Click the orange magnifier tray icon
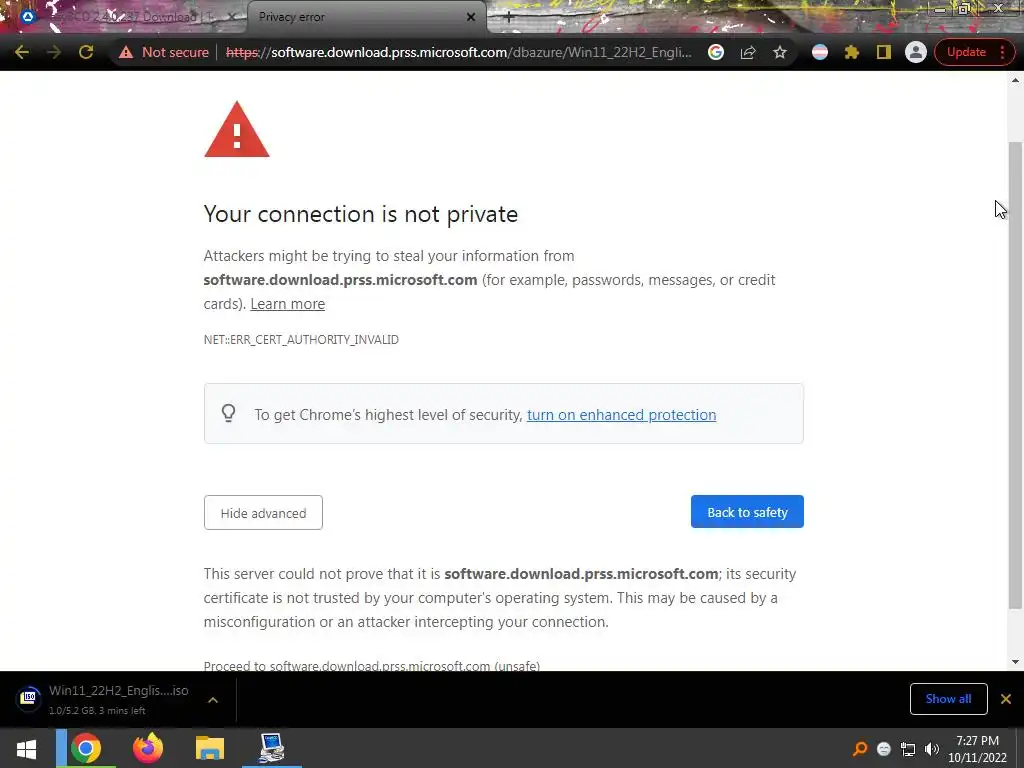Viewport: 1024px width, 768px height. pyautogui.click(x=860, y=749)
